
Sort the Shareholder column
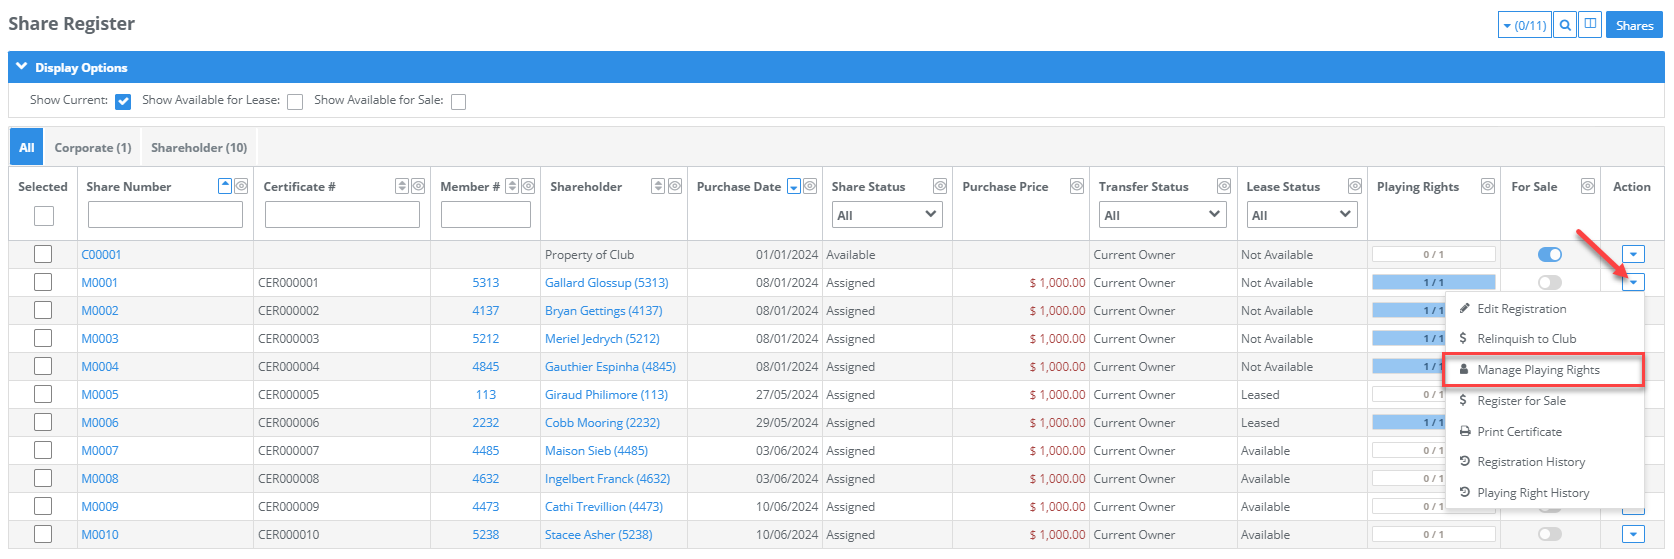click(658, 186)
